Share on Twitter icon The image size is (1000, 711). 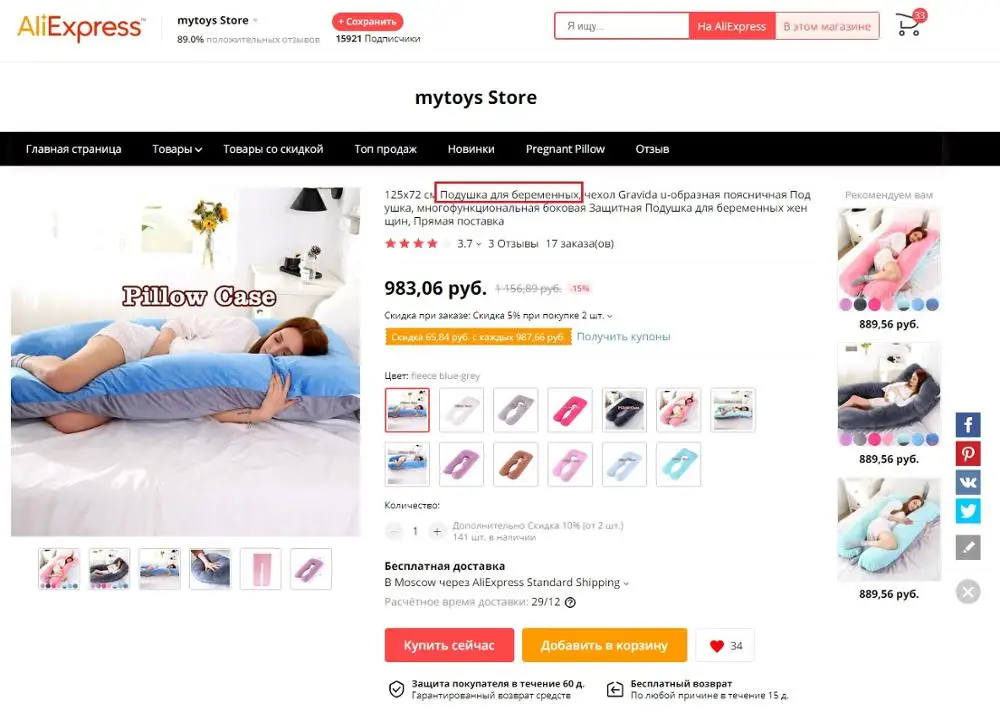tap(967, 511)
